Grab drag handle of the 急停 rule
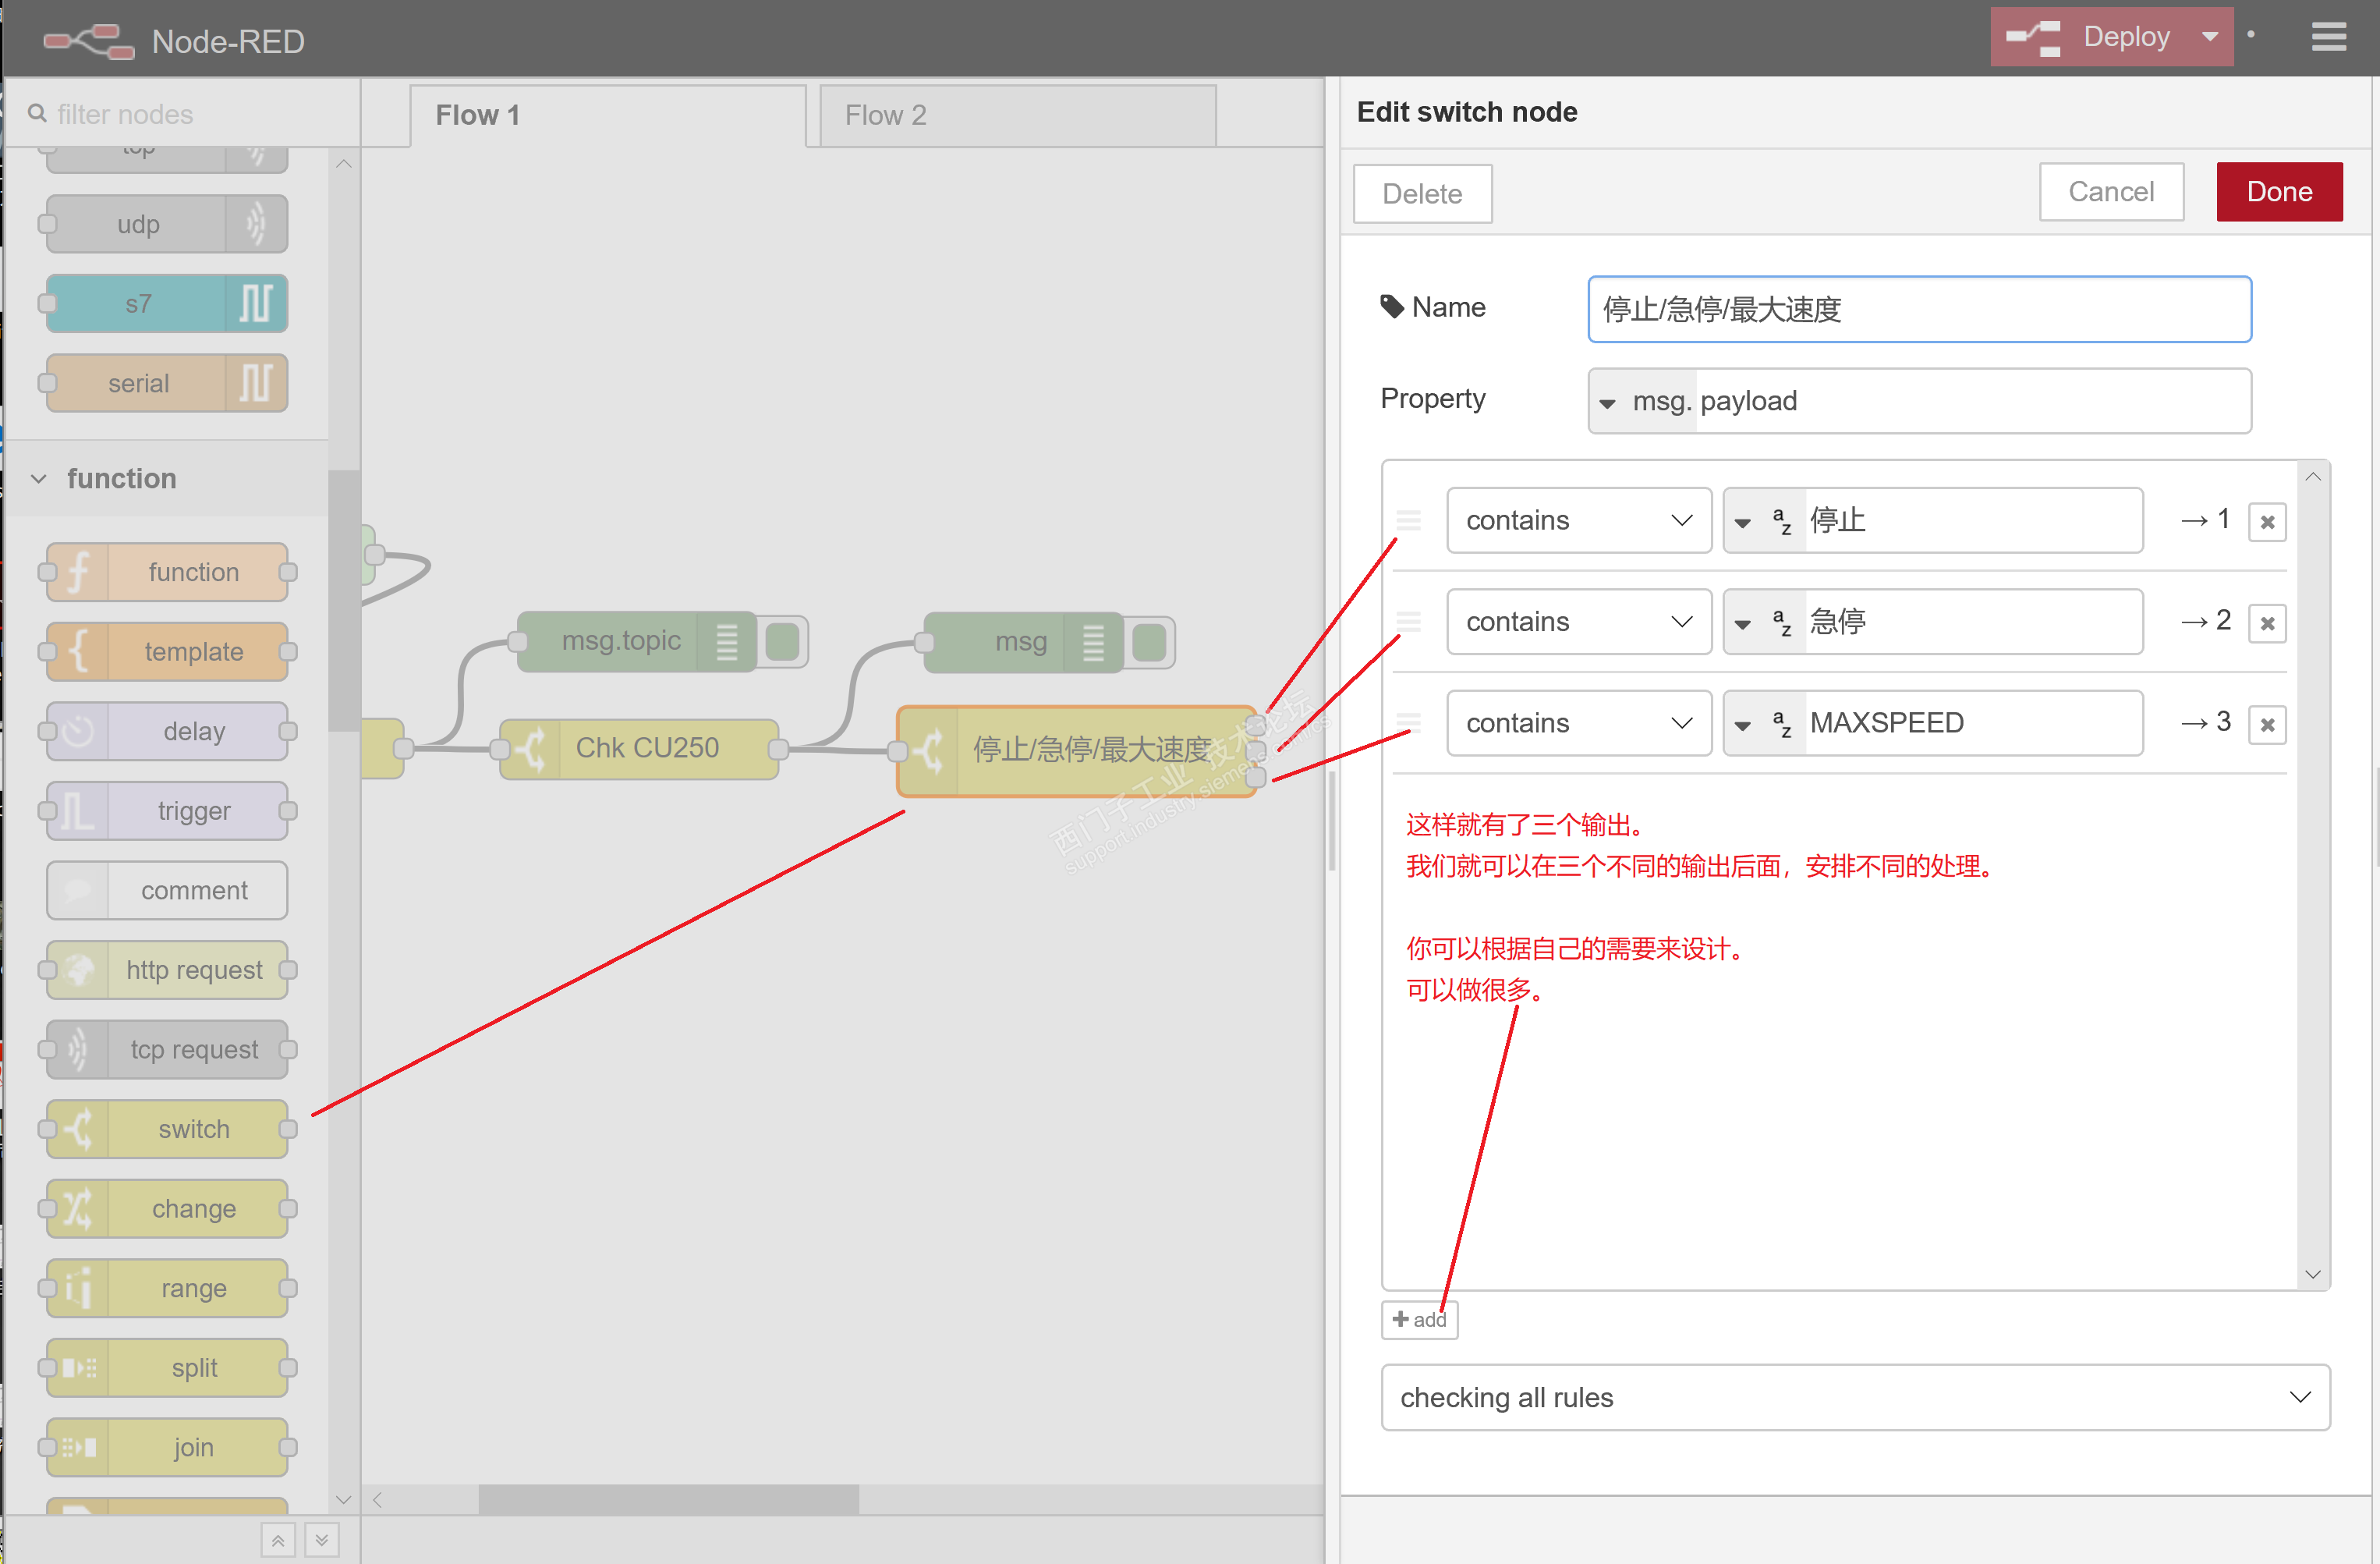This screenshot has height=1564, width=2380. (1408, 622)
